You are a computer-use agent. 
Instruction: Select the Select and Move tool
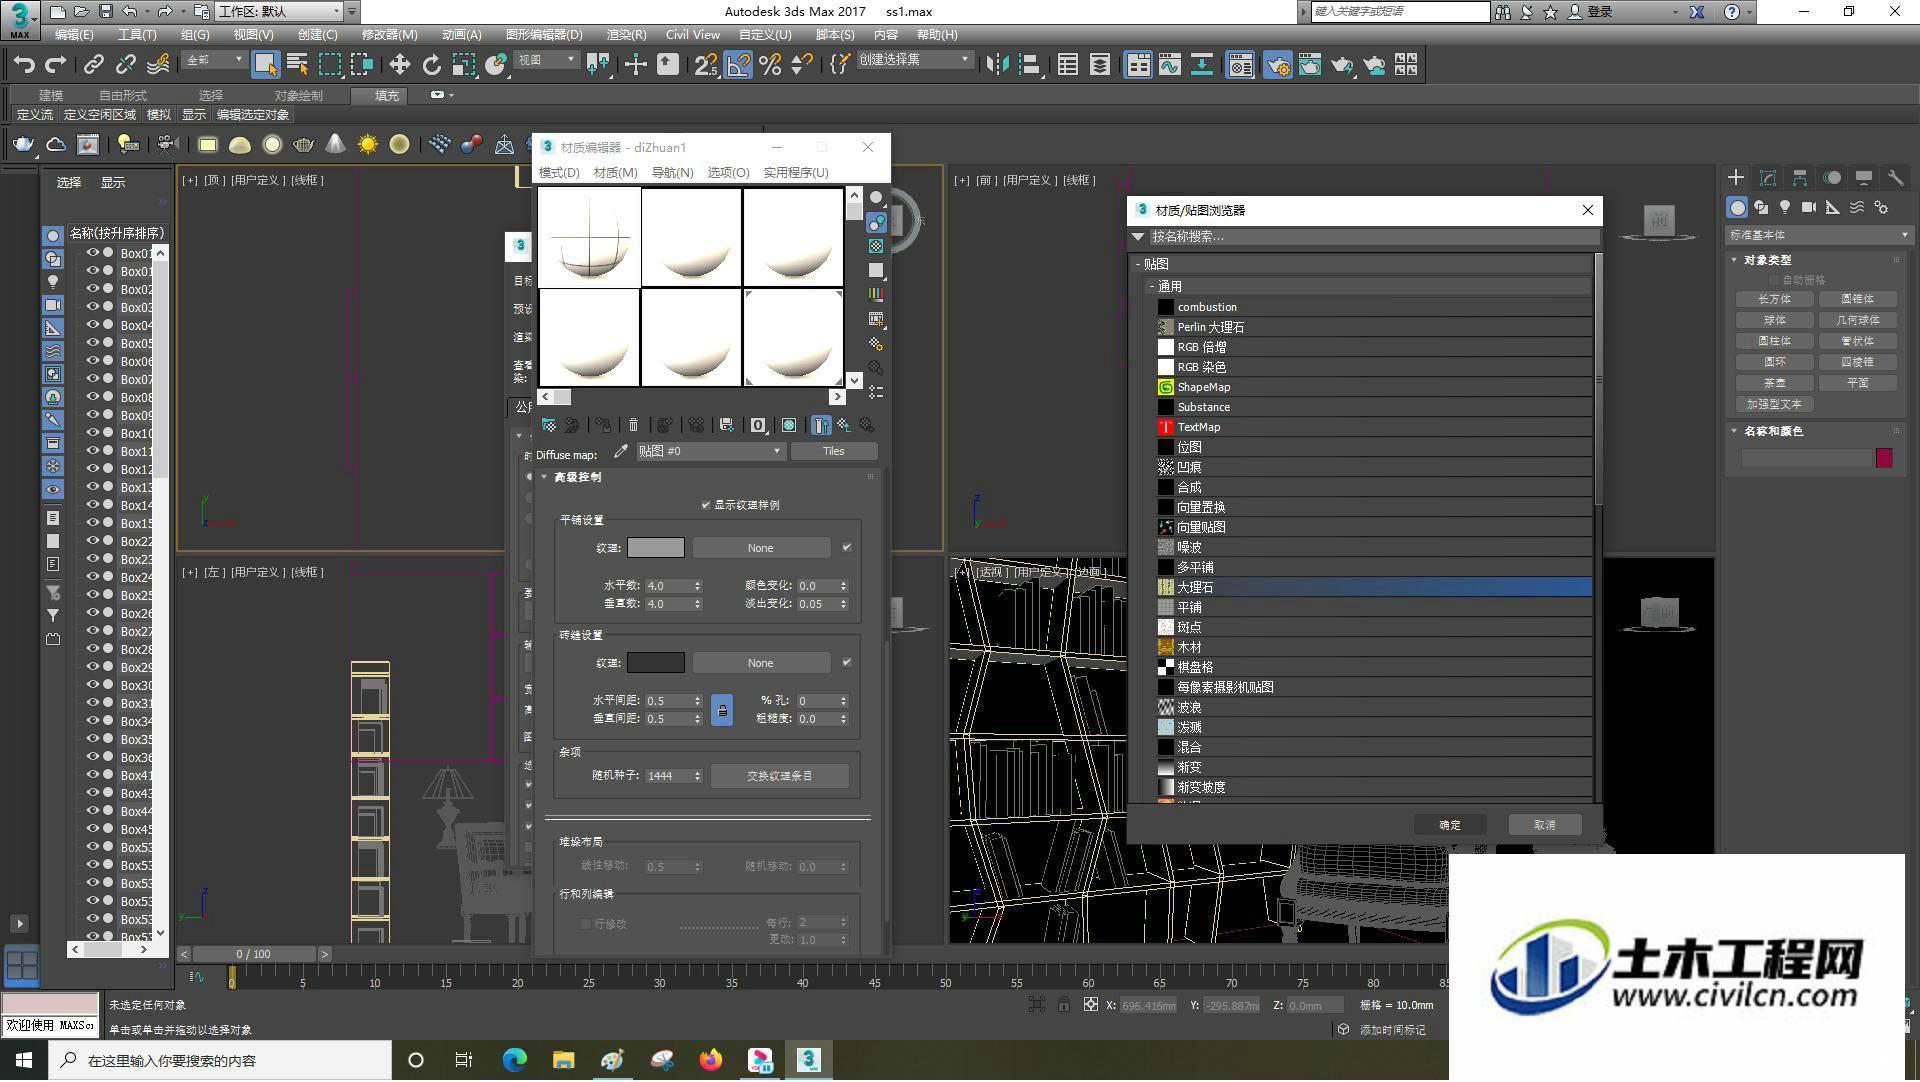(x=399, y=65)
